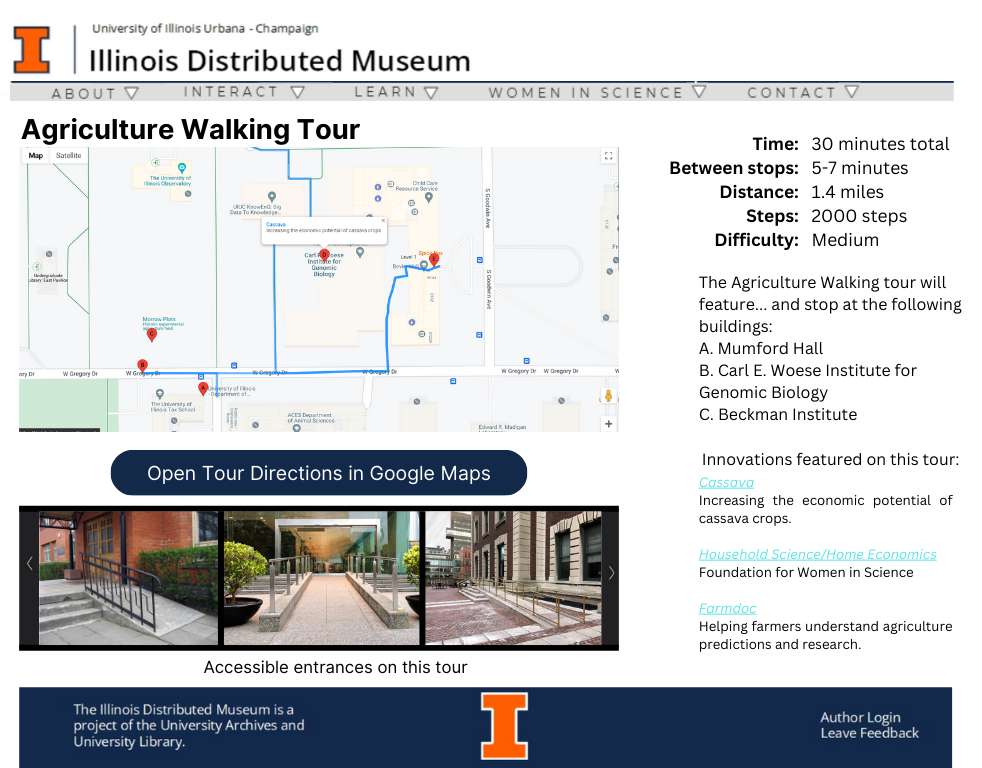Open Tour Directions in Google Maps
This screenshot has height=768, width=982.
[x=319, y=473]
